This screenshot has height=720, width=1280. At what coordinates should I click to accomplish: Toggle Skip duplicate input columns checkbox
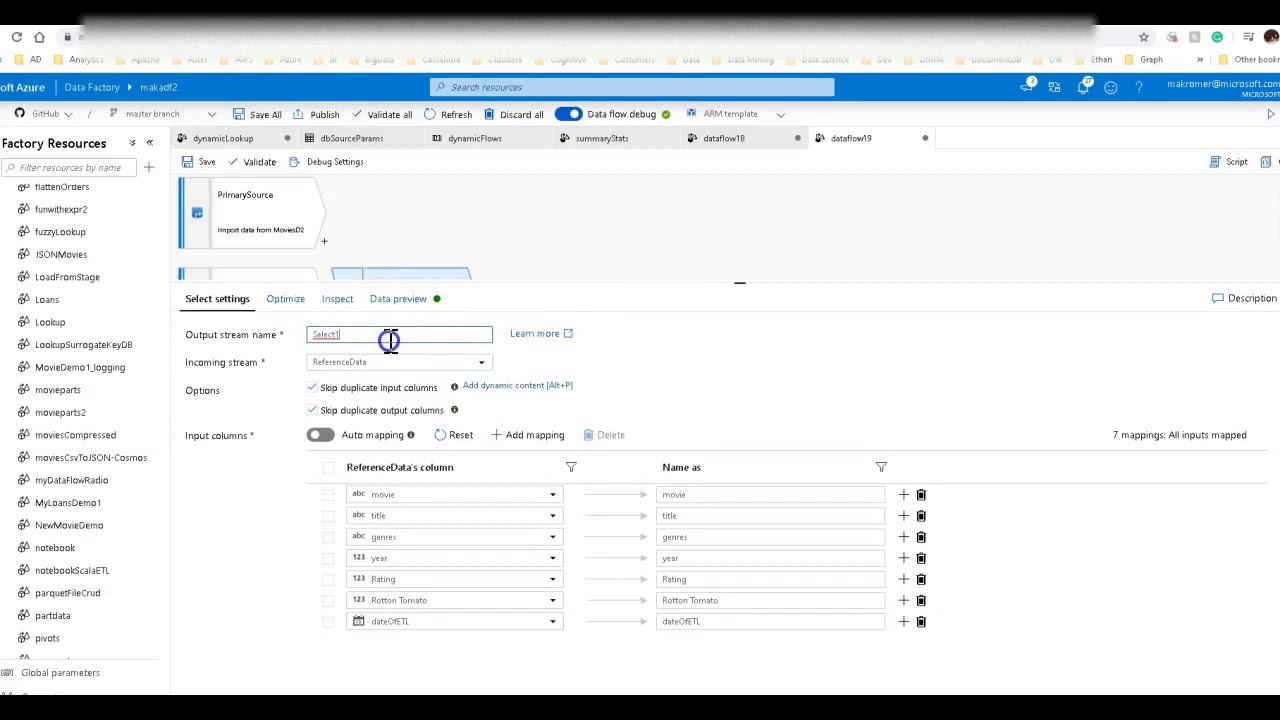(x=312, y=387)
